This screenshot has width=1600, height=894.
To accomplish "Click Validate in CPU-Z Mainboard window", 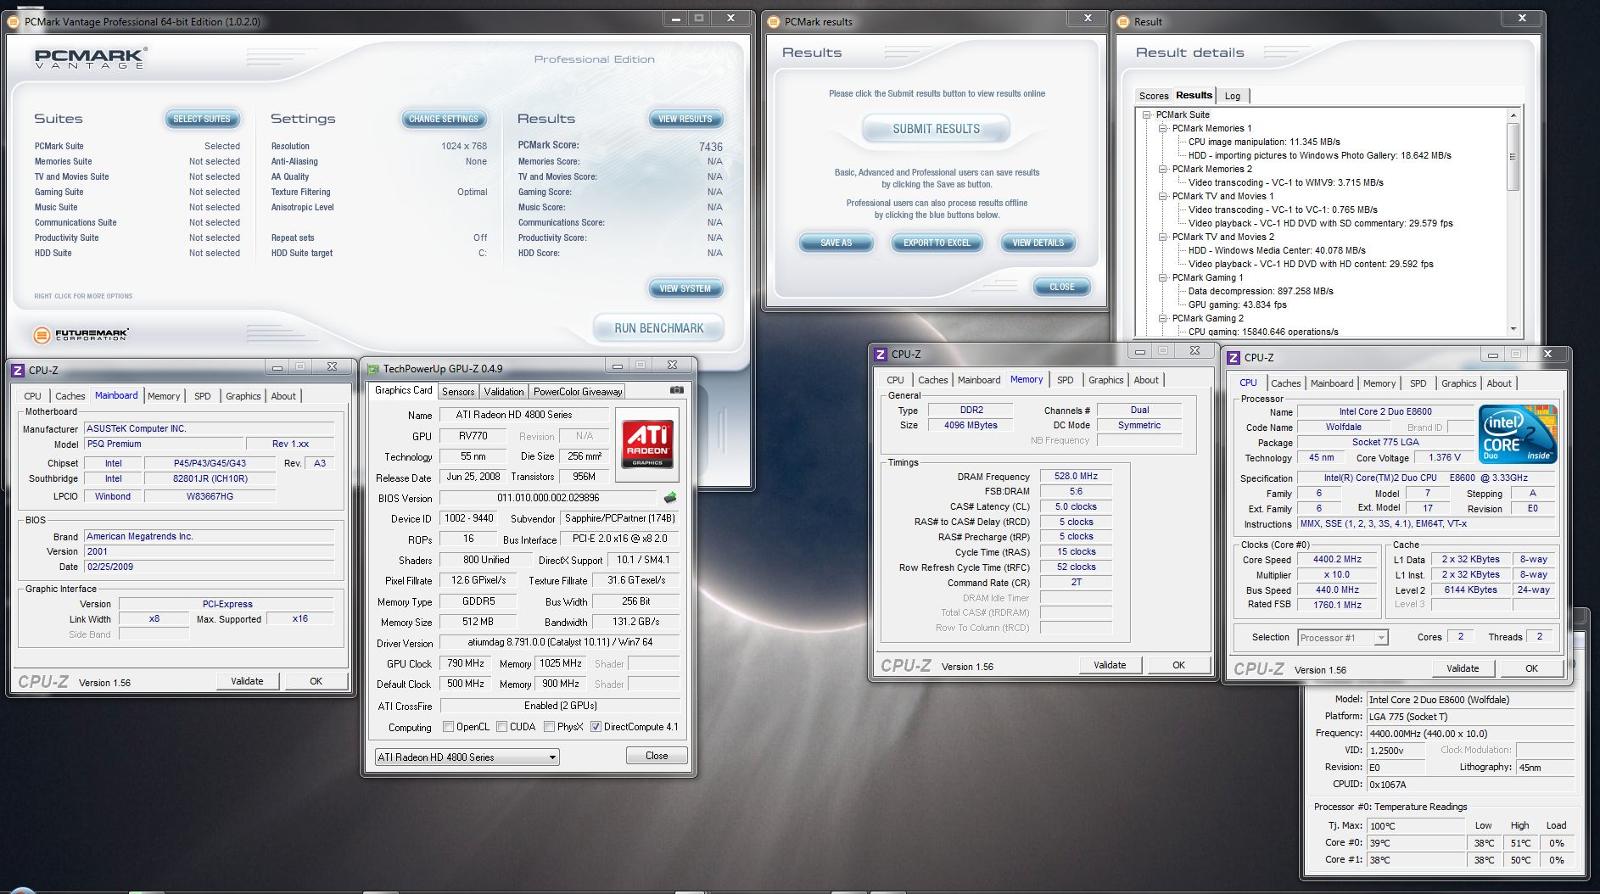I will [247, 681].
